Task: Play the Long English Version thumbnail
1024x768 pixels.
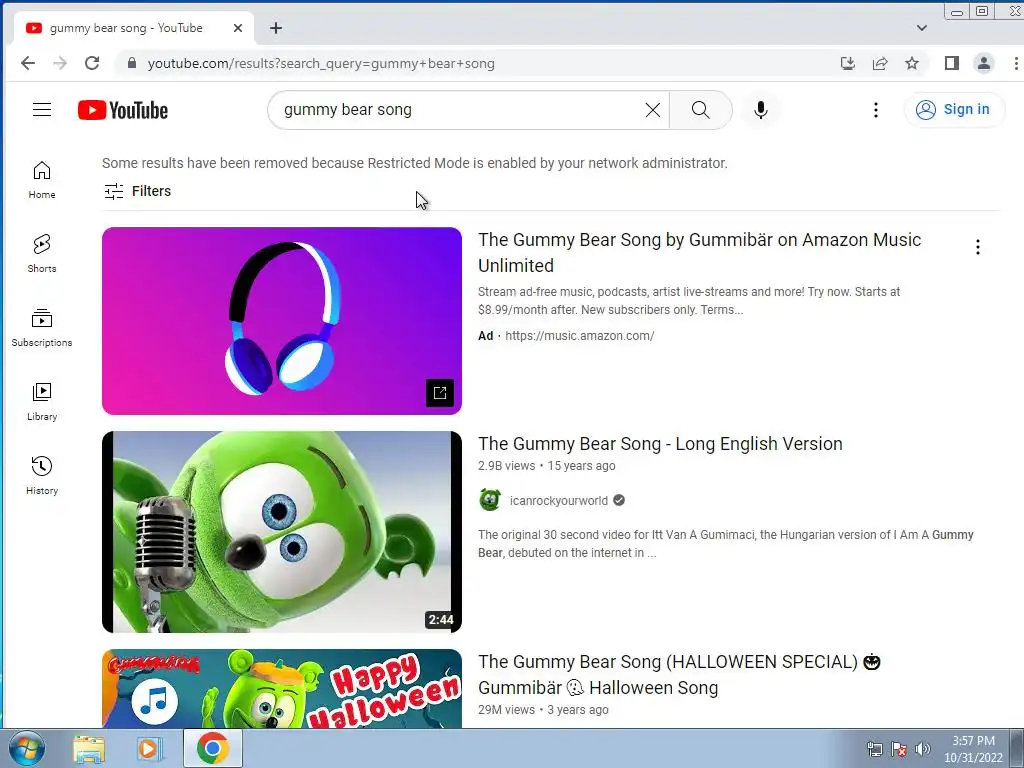Action: (281, 532)
